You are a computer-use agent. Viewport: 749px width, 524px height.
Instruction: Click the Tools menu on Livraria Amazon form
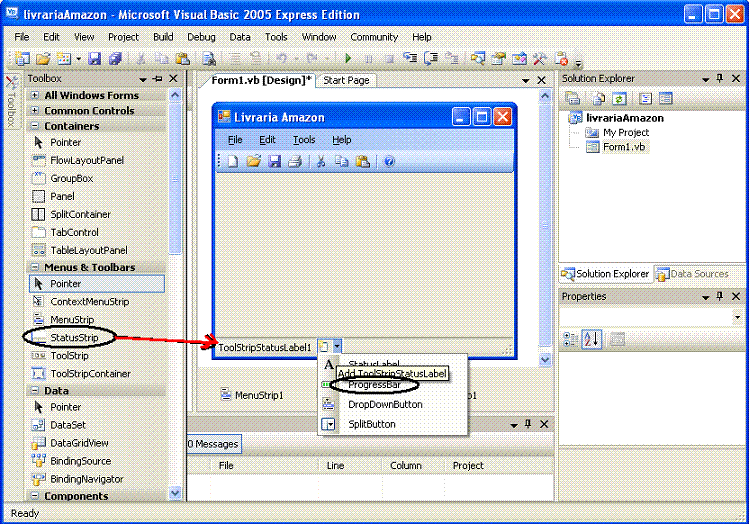coord(304,140)
